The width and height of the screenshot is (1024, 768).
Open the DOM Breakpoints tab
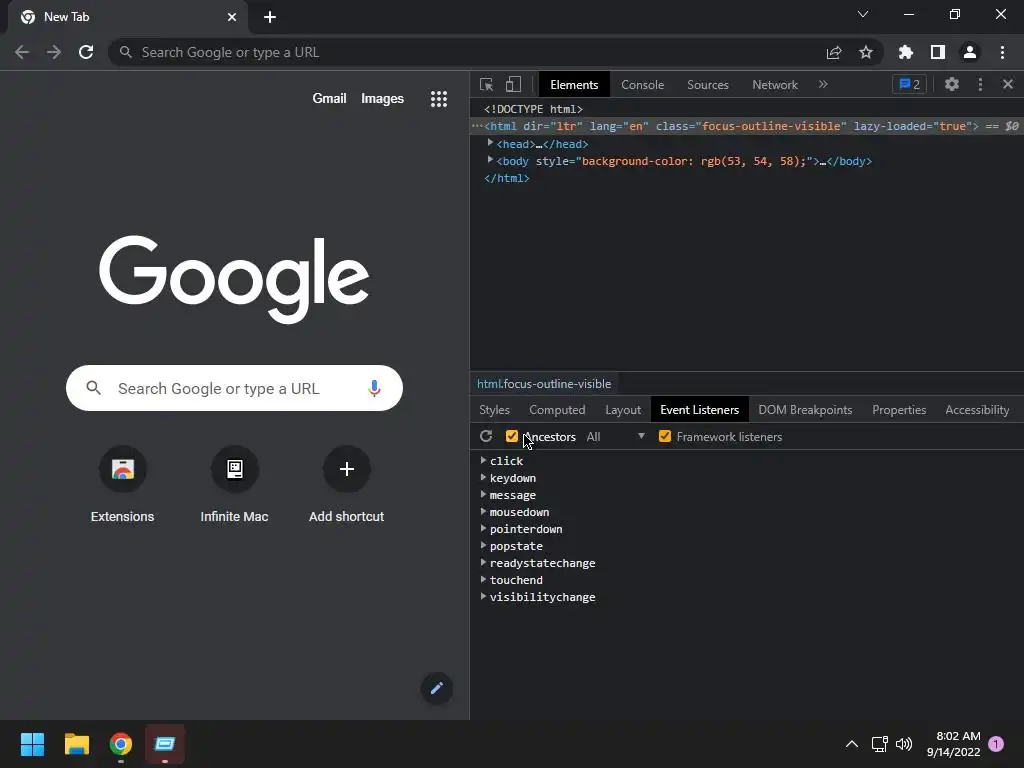805,409
